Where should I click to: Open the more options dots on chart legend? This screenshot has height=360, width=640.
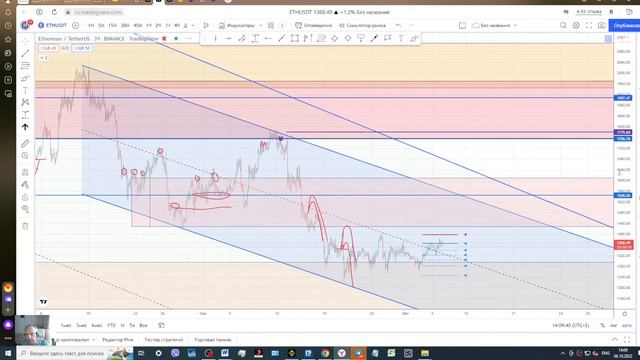click(188, 38)
